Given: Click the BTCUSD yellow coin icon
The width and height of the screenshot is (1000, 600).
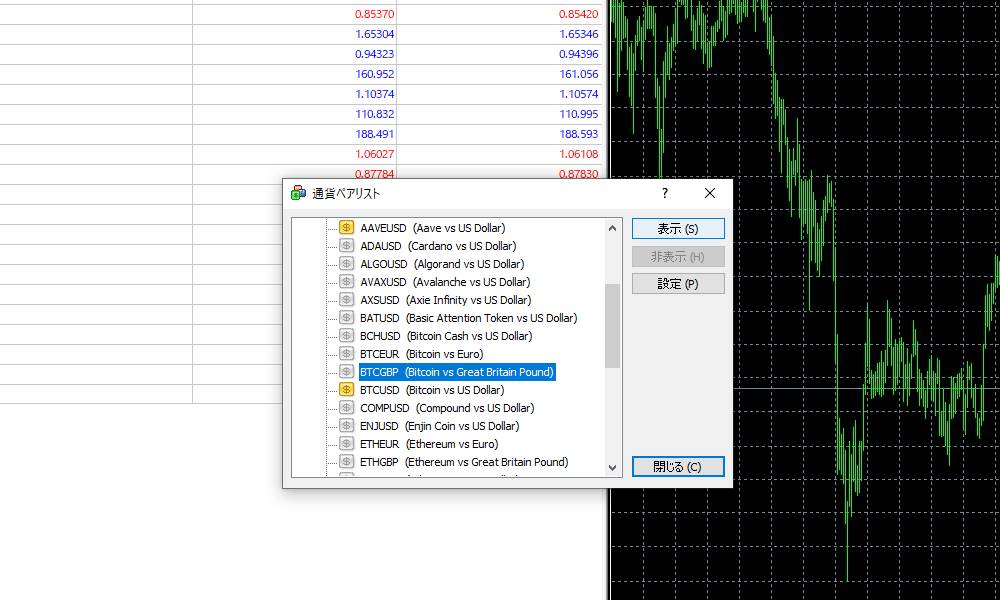Looking at the screenshot, I should pos(346,390).
